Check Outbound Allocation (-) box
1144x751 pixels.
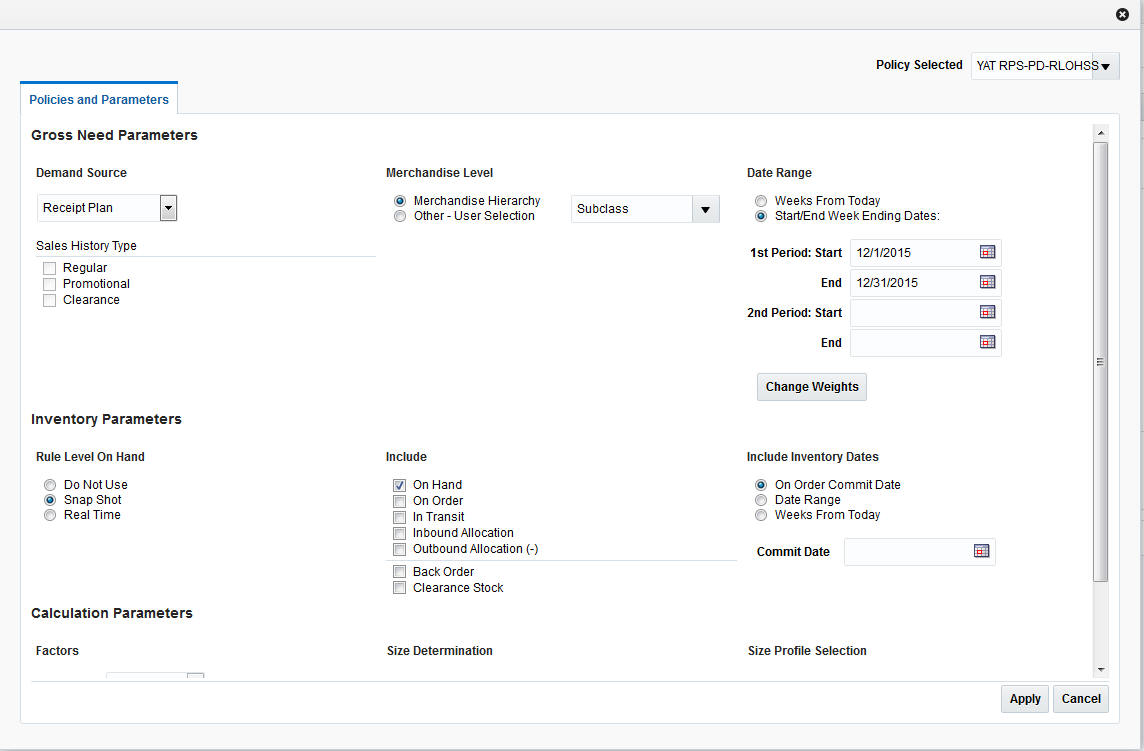[x=400, y=550]
